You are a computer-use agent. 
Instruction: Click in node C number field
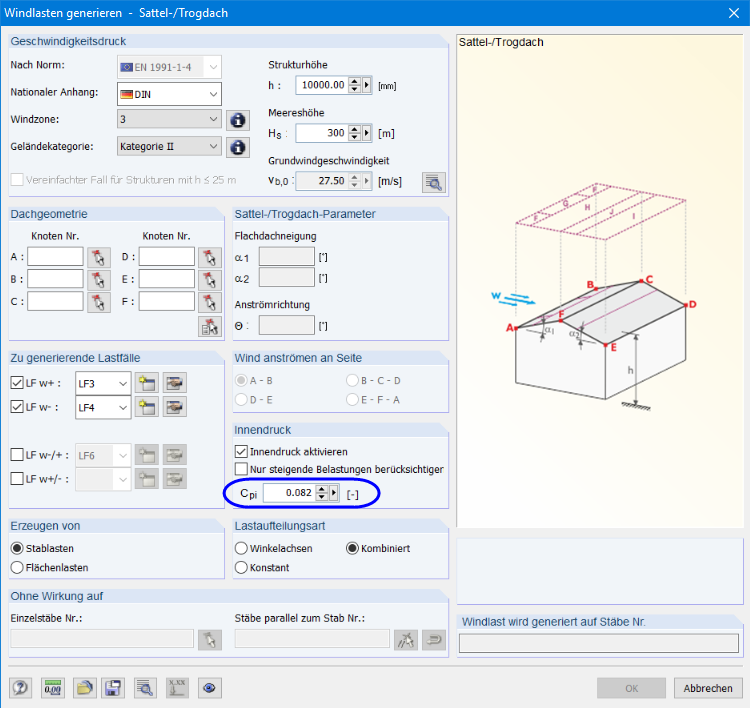click(x=55, y=301)
